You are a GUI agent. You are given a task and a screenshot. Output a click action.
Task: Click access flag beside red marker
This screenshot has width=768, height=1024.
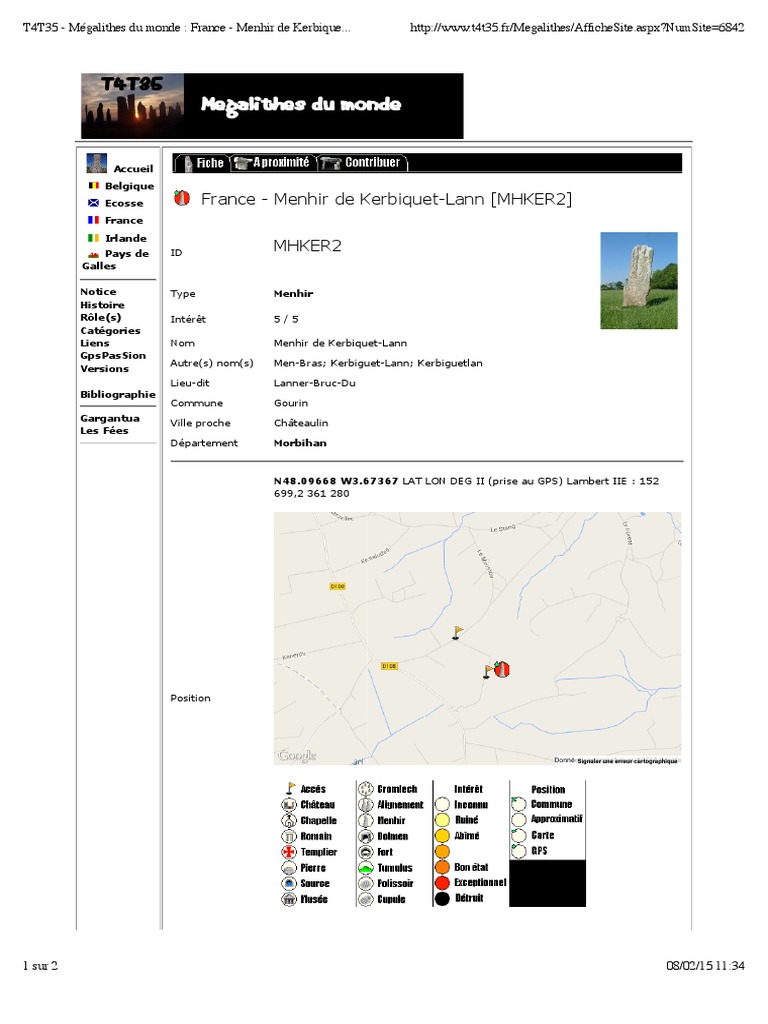pos(488,671)
